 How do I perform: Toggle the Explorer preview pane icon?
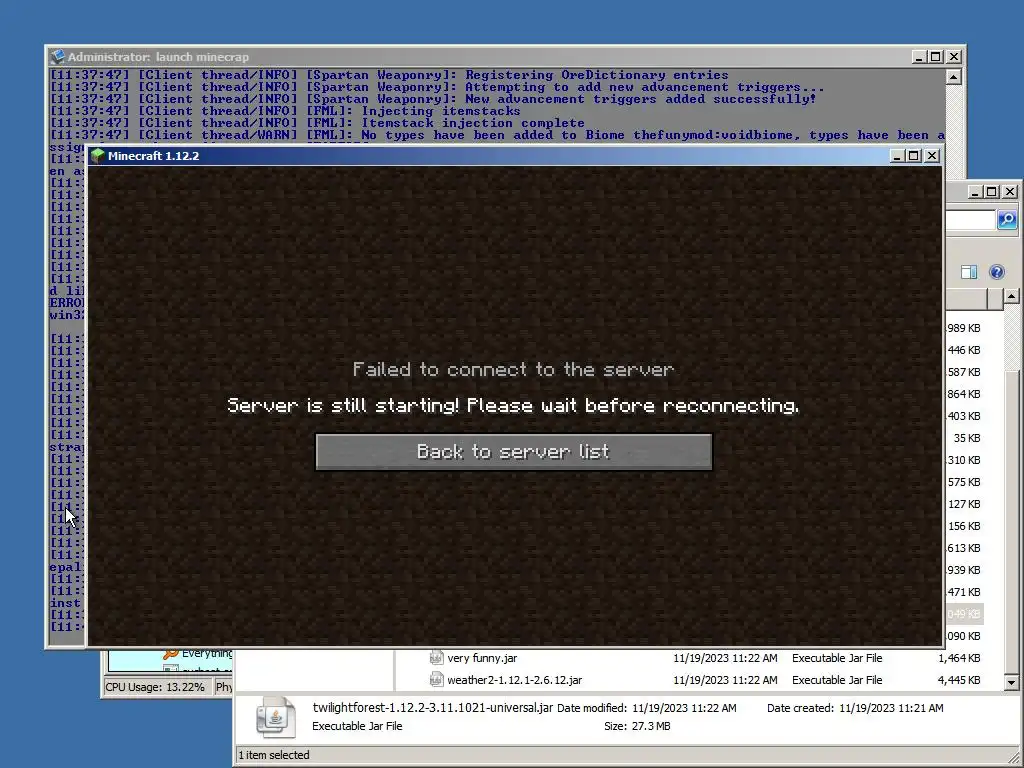point(969,272)
